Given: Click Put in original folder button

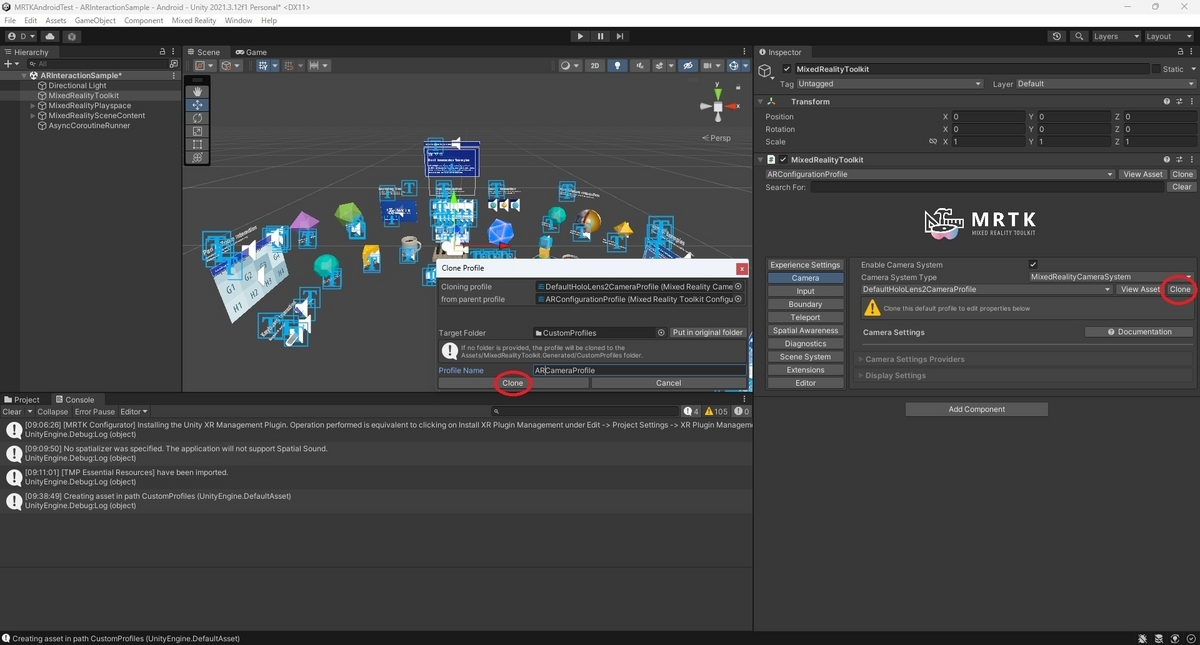Looking at the screenshot, I should coord(708,332).
